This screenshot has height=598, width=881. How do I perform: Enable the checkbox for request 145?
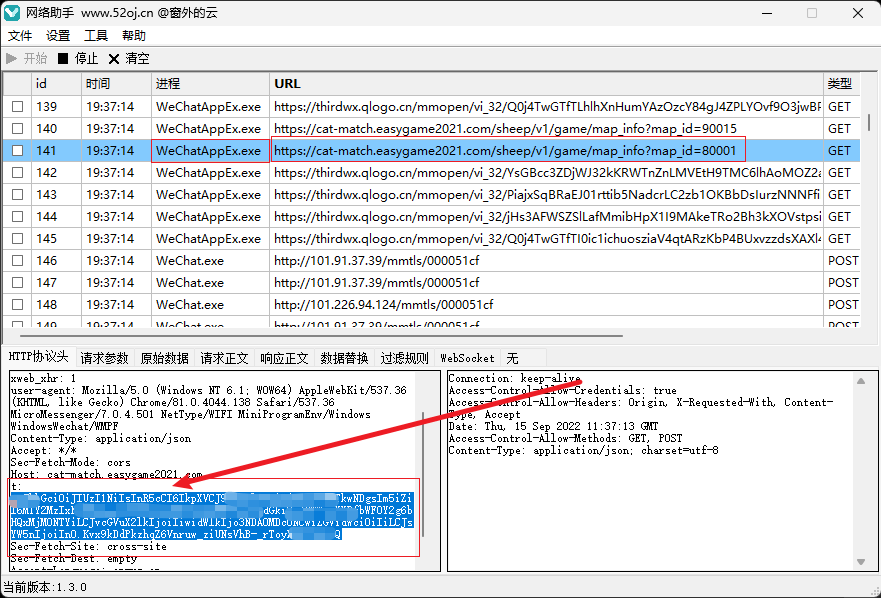18,238
